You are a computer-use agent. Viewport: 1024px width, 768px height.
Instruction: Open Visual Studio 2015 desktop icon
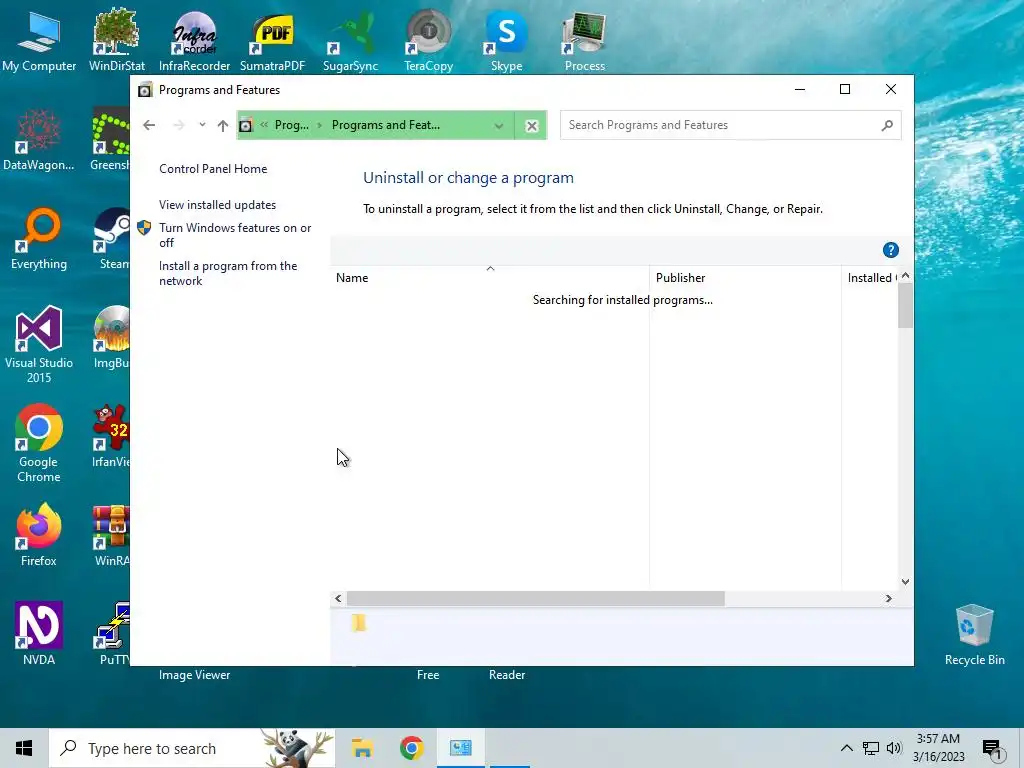[39, 345]
